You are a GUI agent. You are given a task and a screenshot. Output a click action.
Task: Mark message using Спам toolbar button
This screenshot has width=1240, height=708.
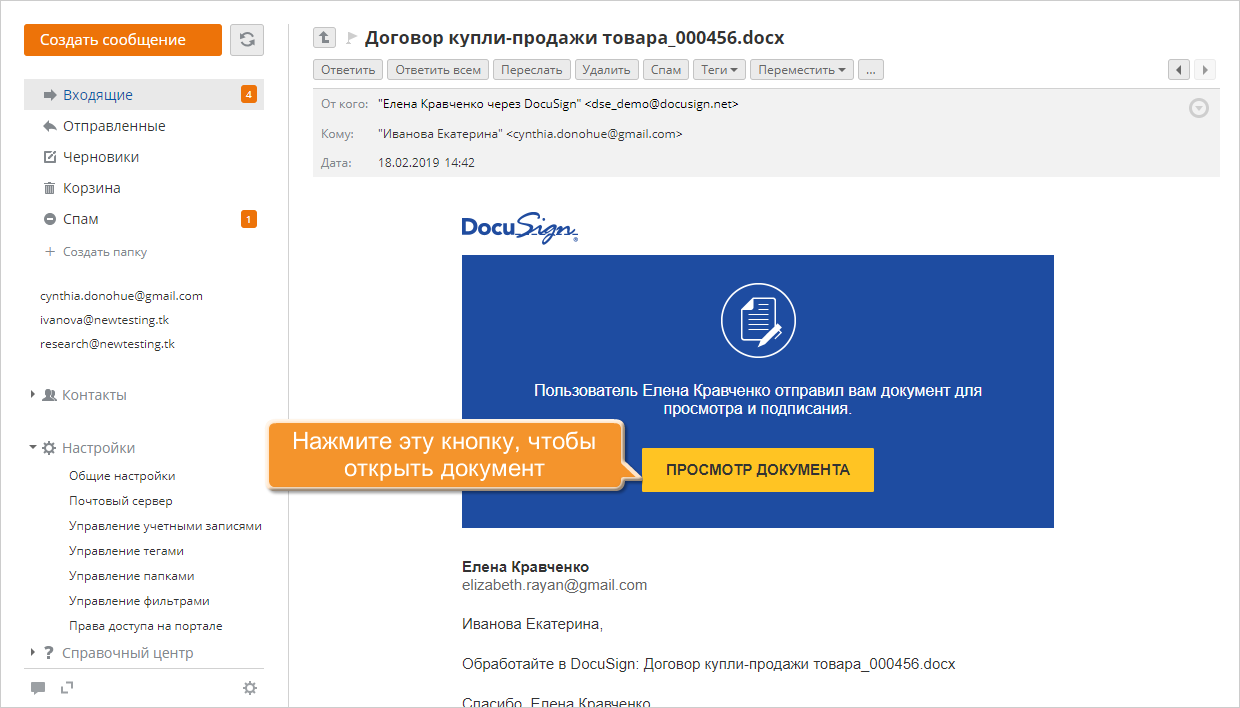666,70
